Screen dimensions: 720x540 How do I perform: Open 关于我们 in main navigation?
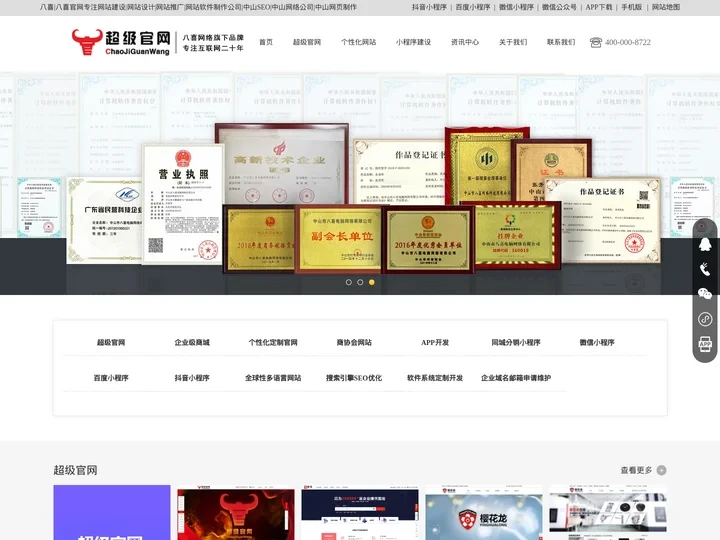(513, 42)
